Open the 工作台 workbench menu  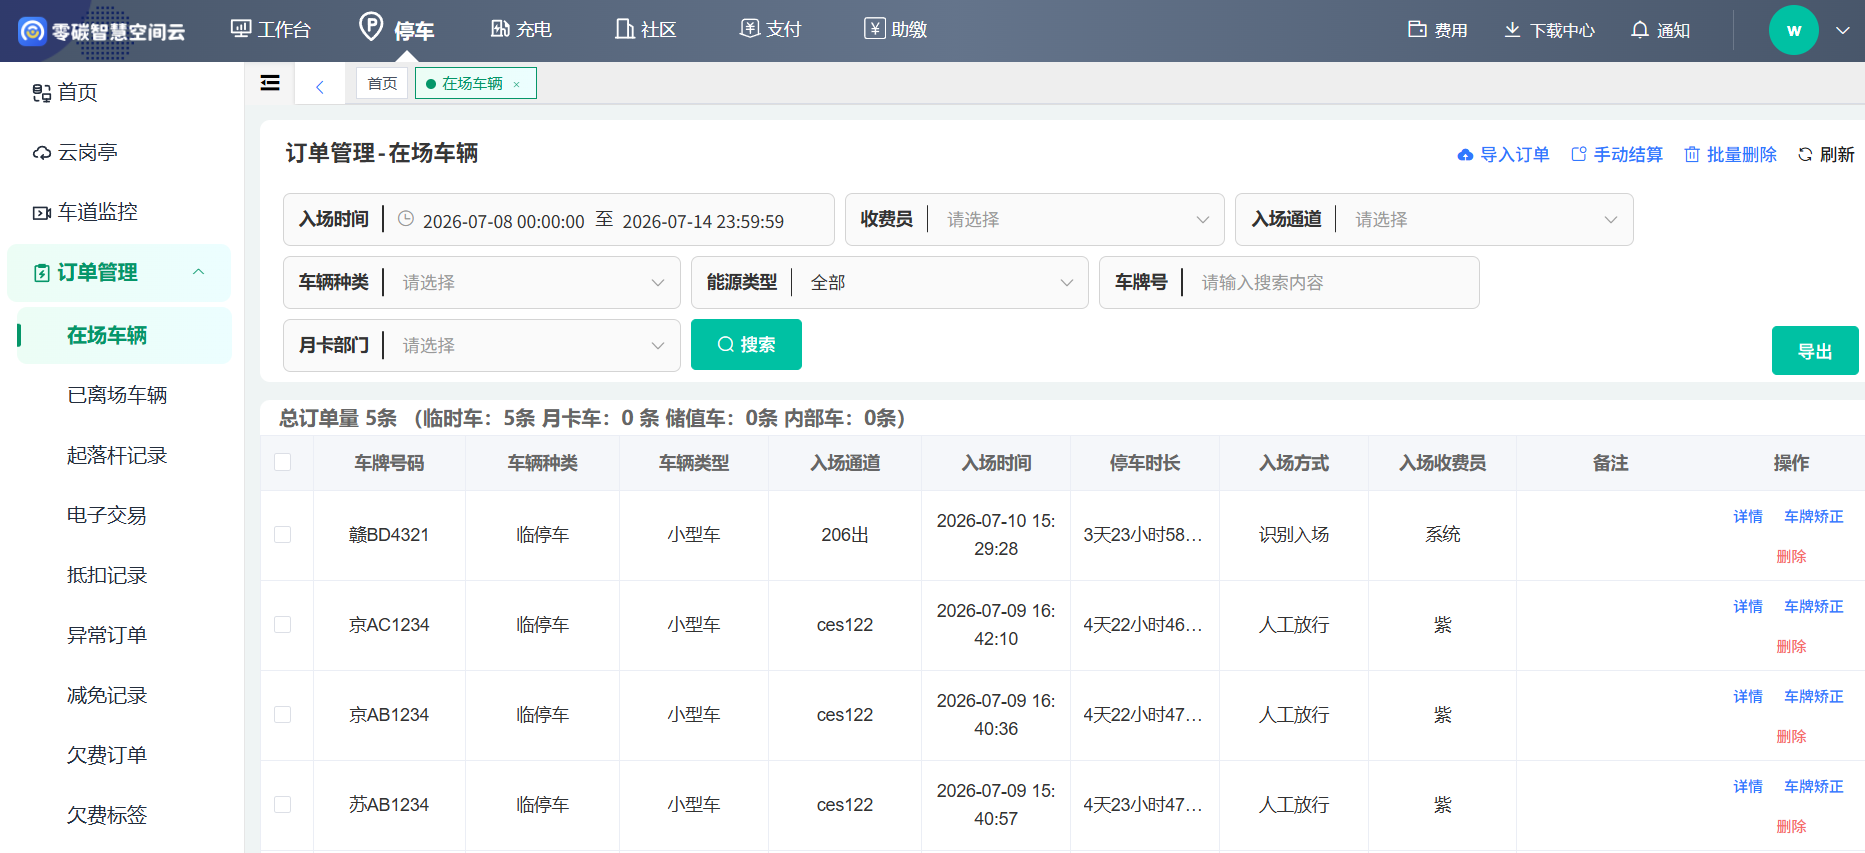pyautogui.click(x=271, y=29)
